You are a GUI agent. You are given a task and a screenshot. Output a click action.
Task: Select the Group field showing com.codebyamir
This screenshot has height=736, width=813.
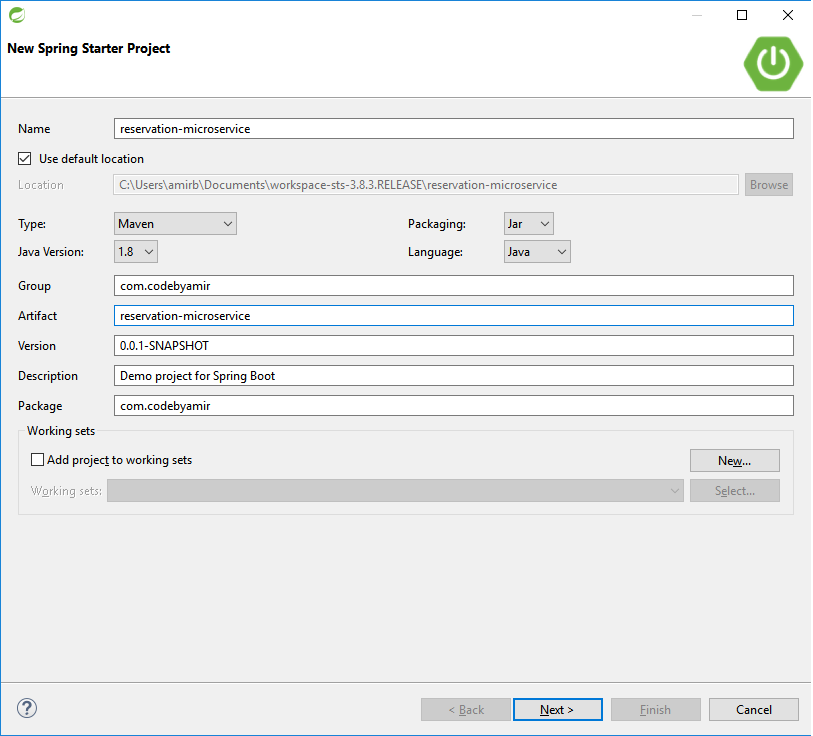point(453,285)
